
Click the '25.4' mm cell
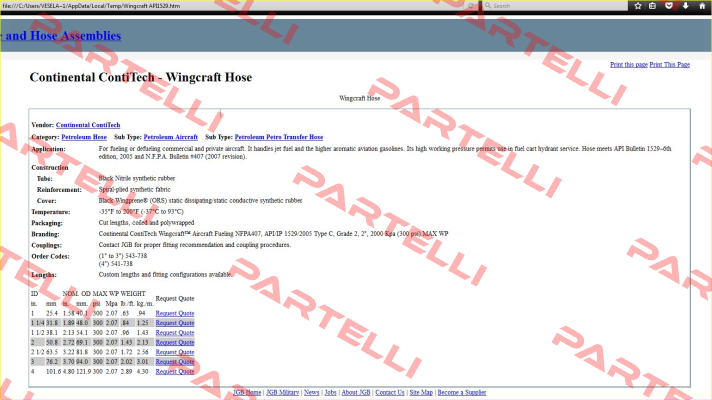tap(52, 313)
